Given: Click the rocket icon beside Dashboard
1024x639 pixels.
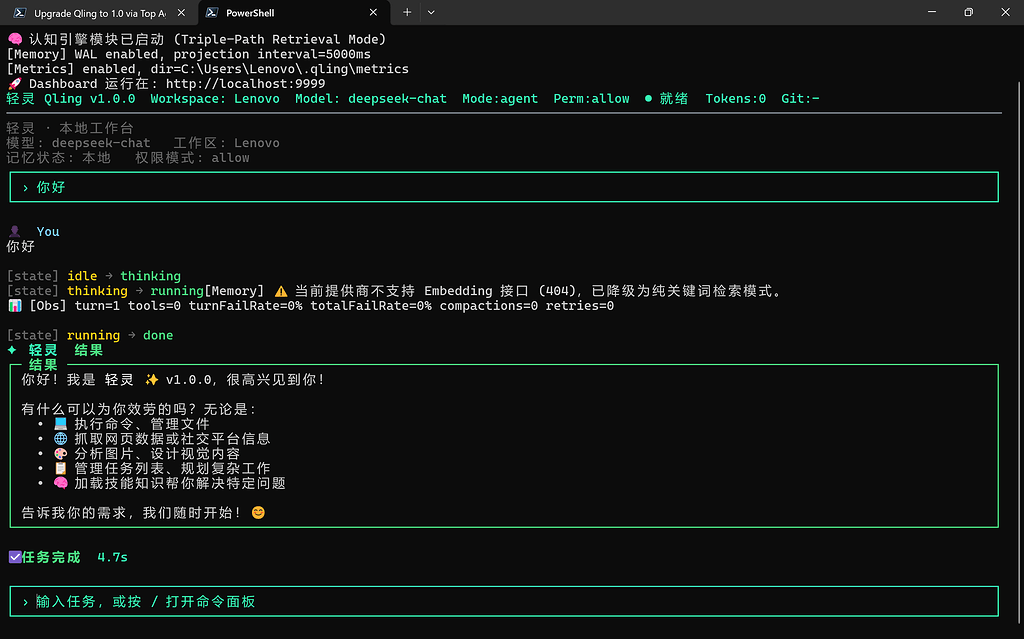Looking at the screenshot, I should (x=15, y=84).
